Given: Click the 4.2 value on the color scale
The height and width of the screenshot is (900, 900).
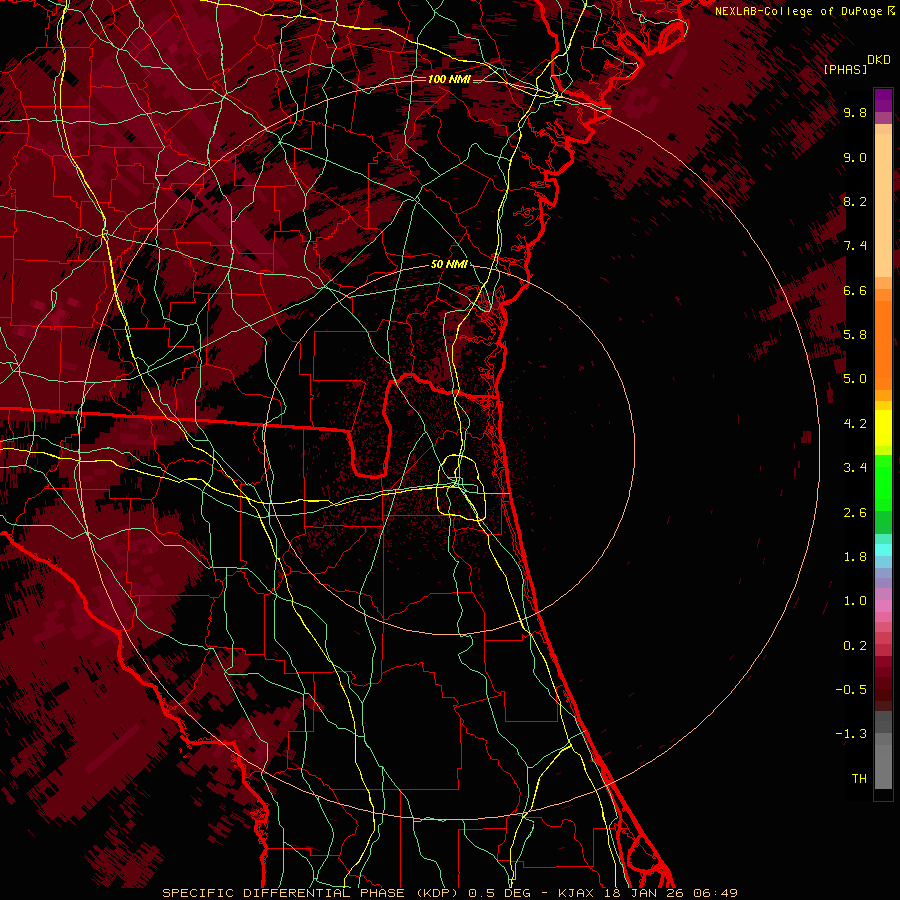Looking at the screenshot, I should [x=855, y=424].
